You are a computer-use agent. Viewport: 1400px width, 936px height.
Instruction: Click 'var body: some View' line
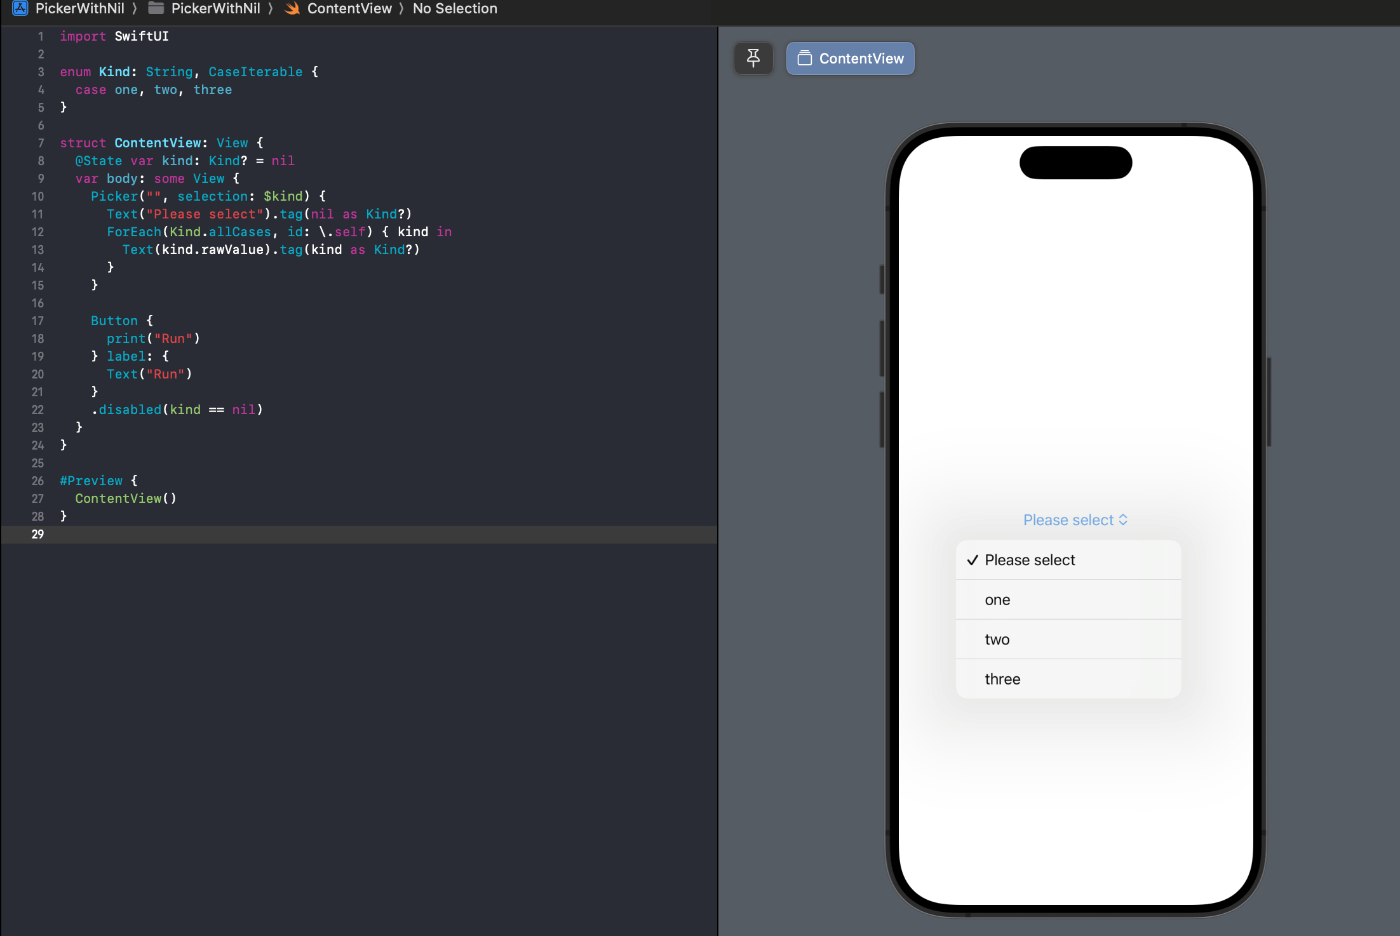pos(157,179)
